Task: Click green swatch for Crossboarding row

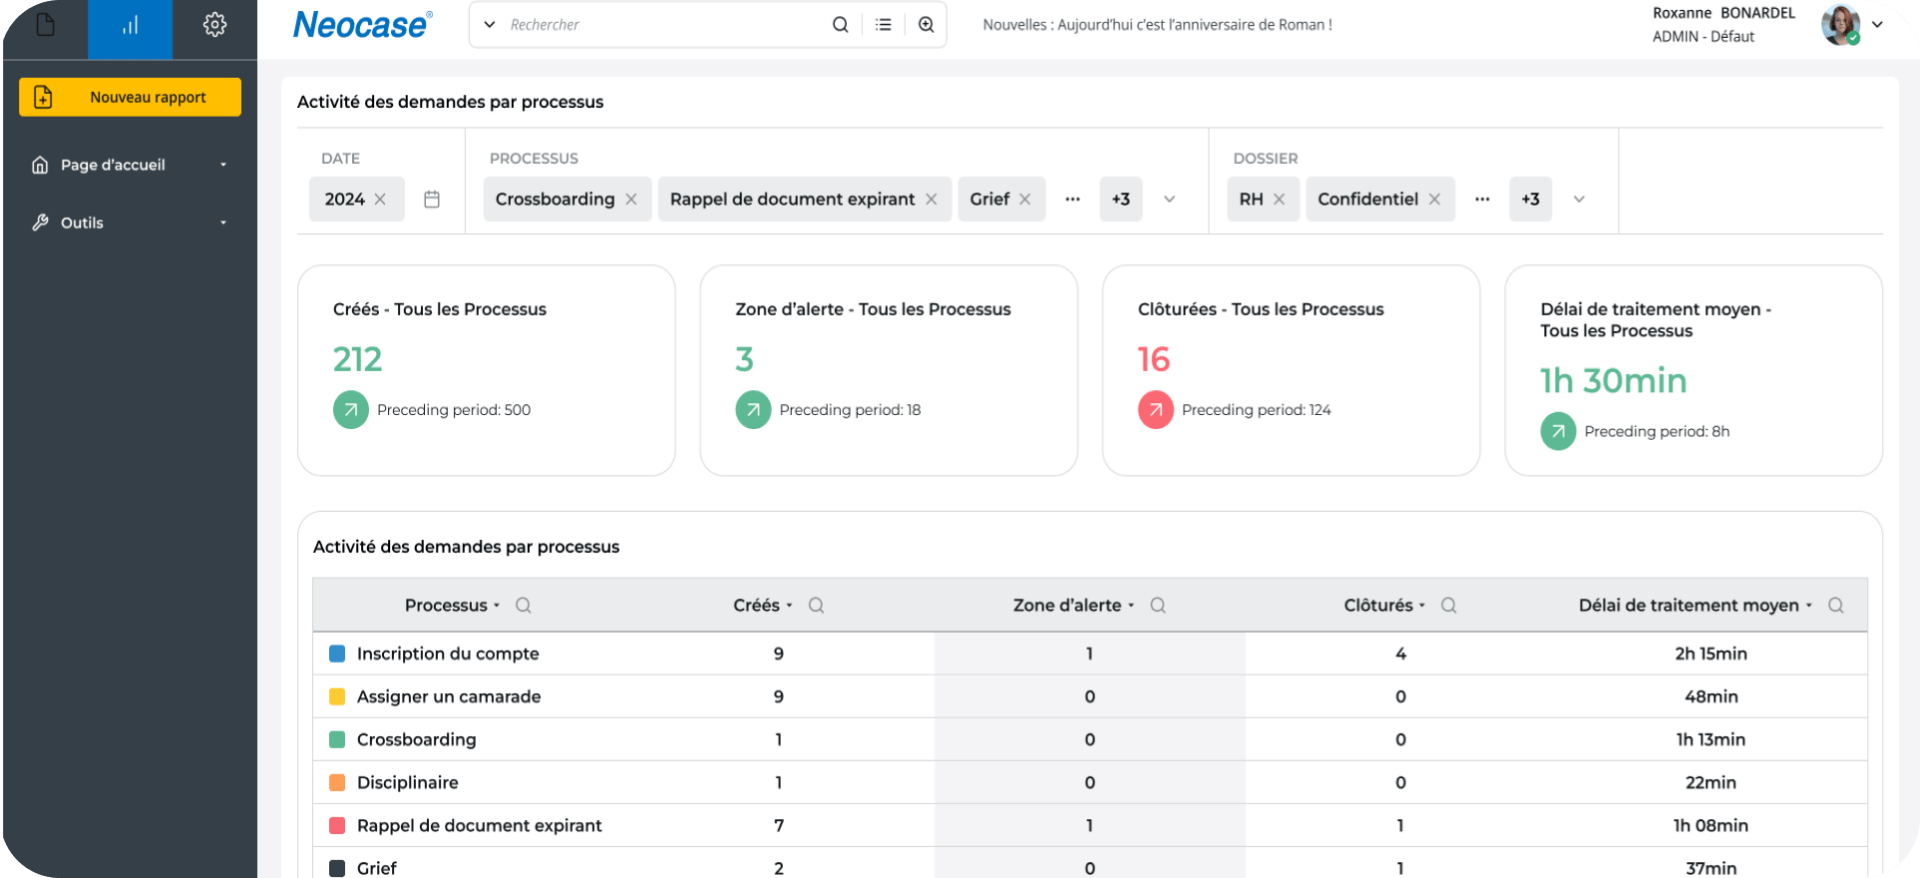Action: pyautogui.click(x=337, y=740)
